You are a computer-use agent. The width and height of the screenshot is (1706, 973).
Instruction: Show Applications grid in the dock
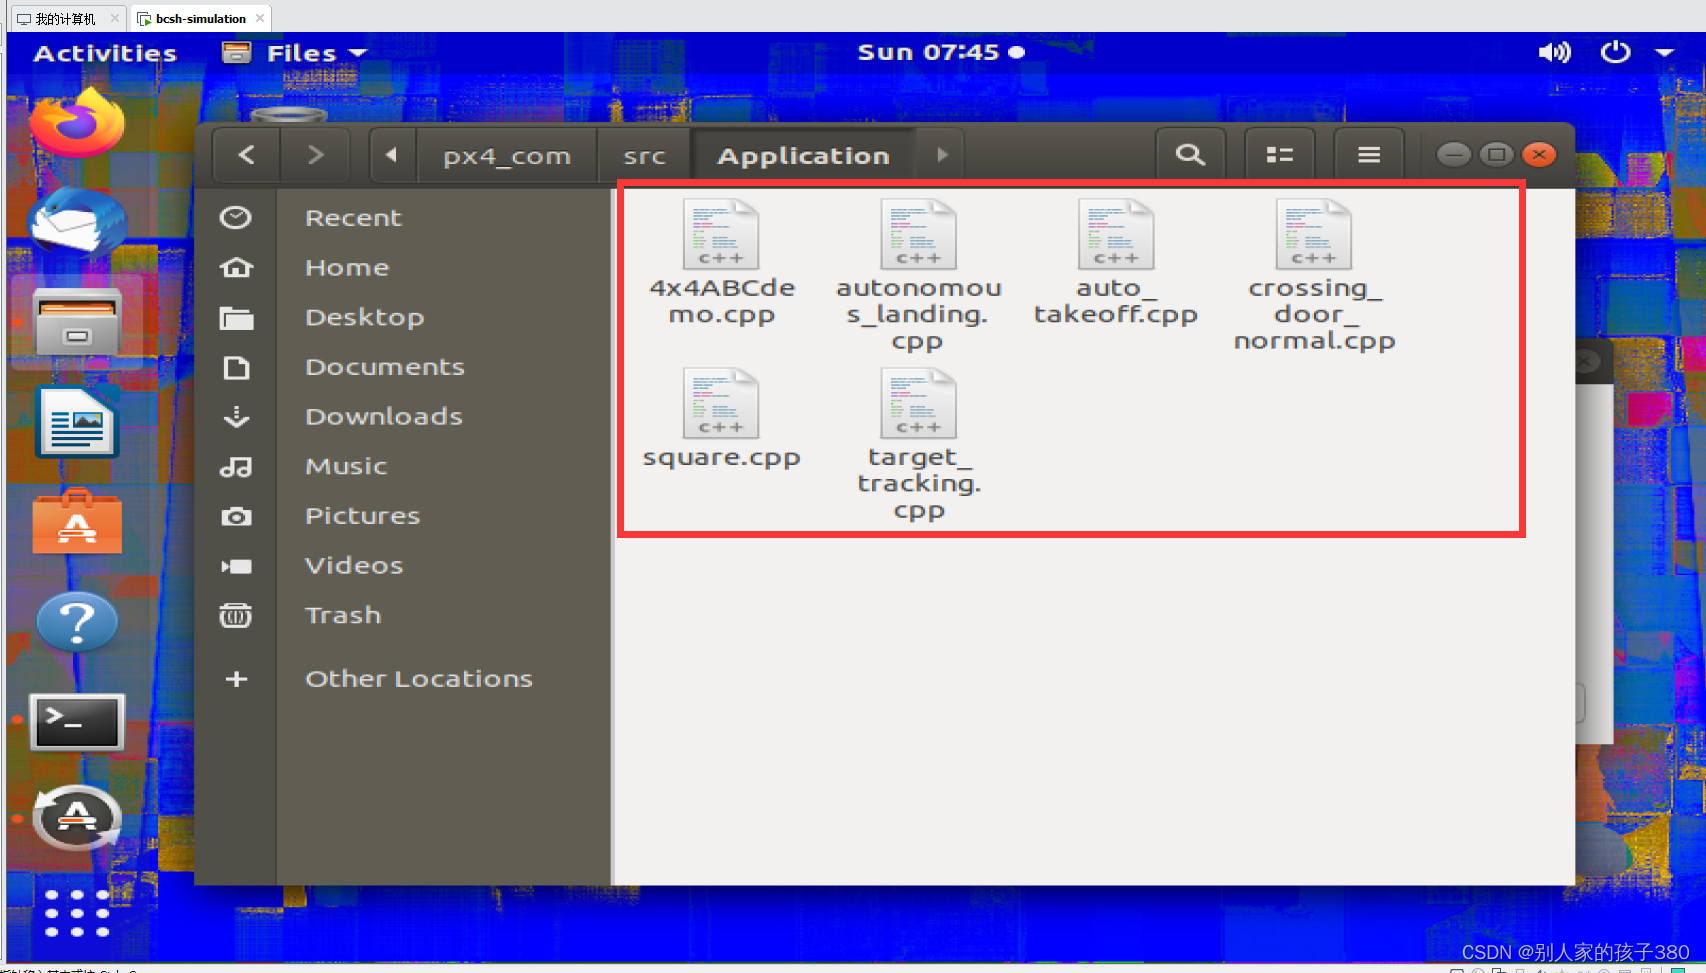pos(77,913)
